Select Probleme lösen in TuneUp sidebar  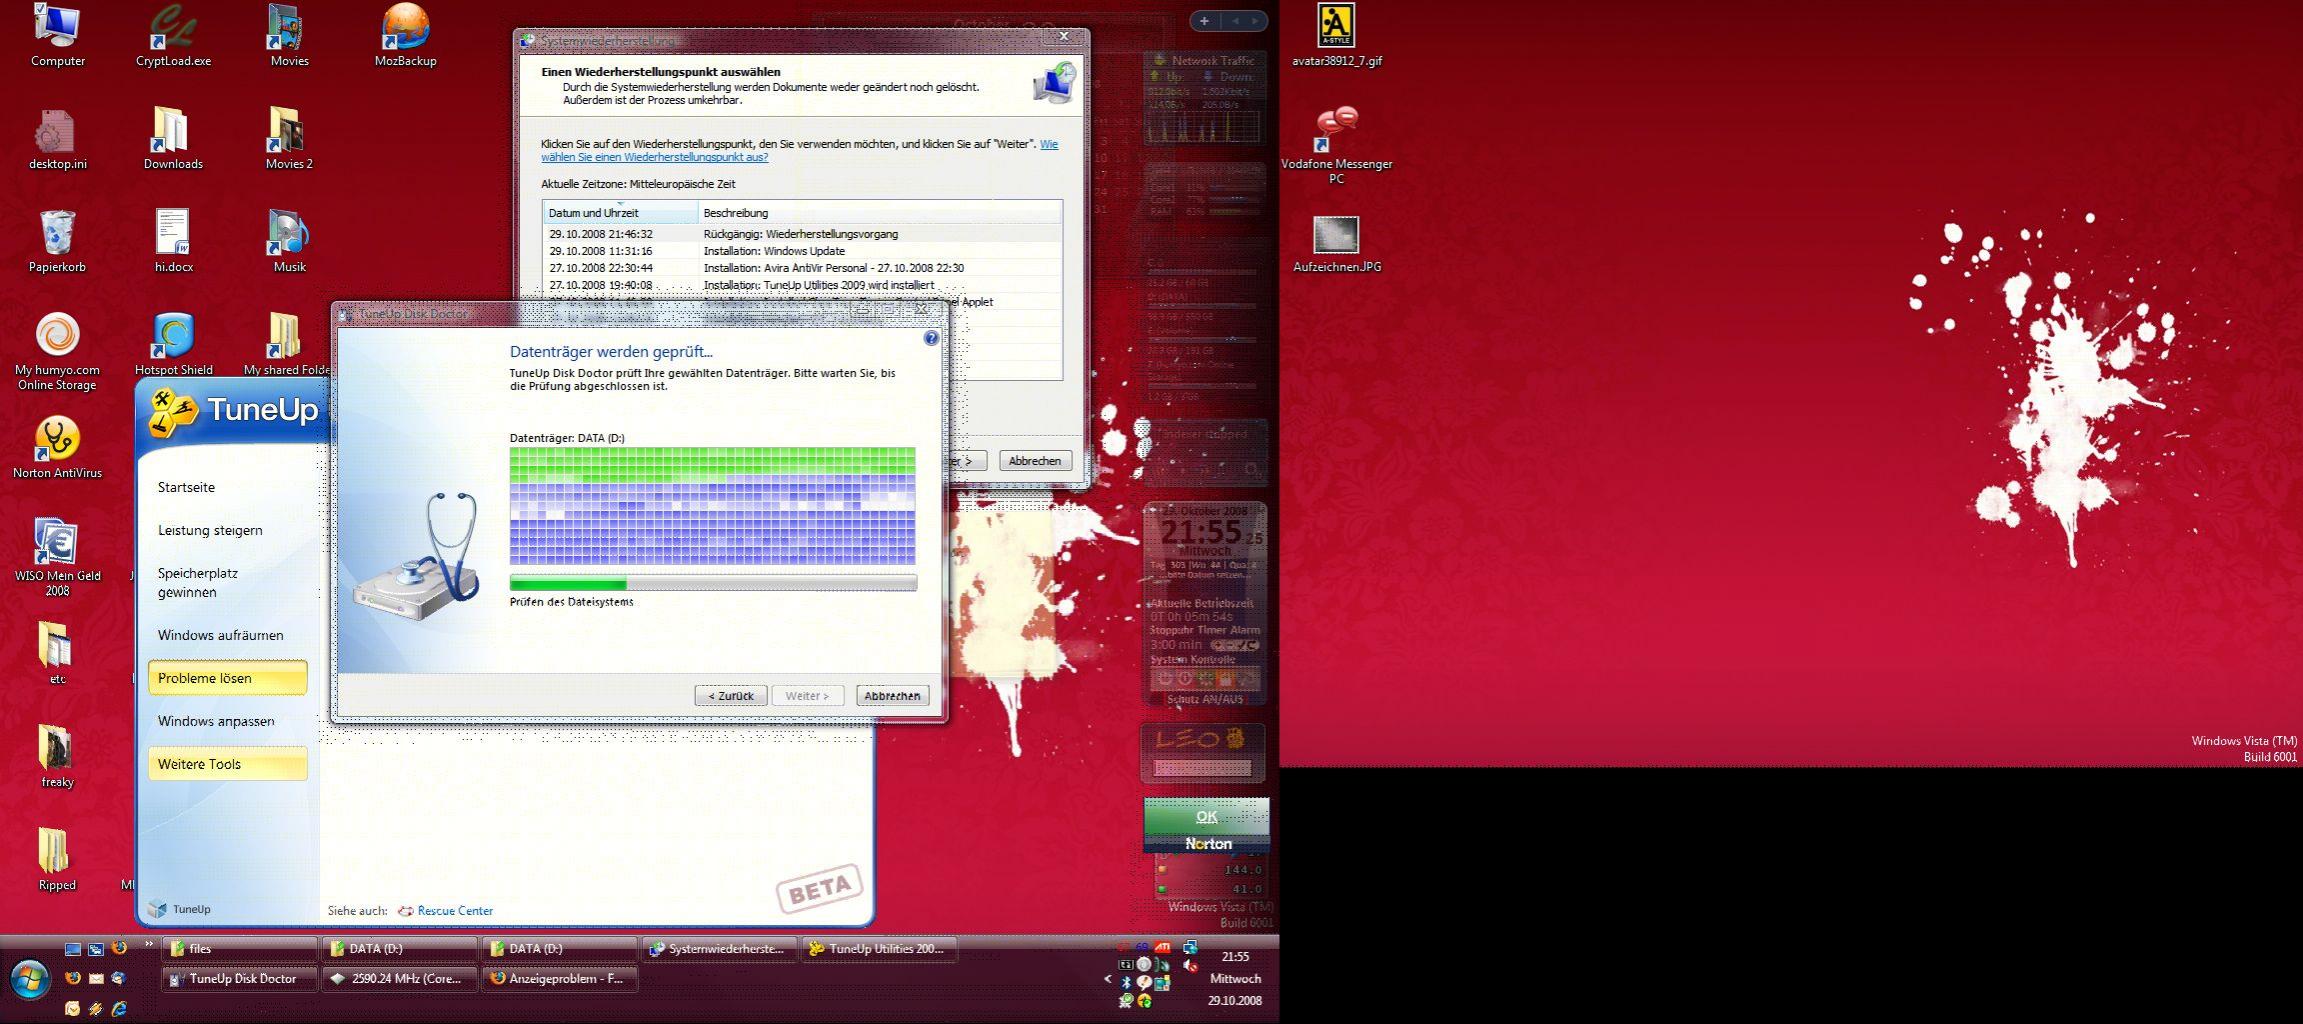tap(227, 678)
